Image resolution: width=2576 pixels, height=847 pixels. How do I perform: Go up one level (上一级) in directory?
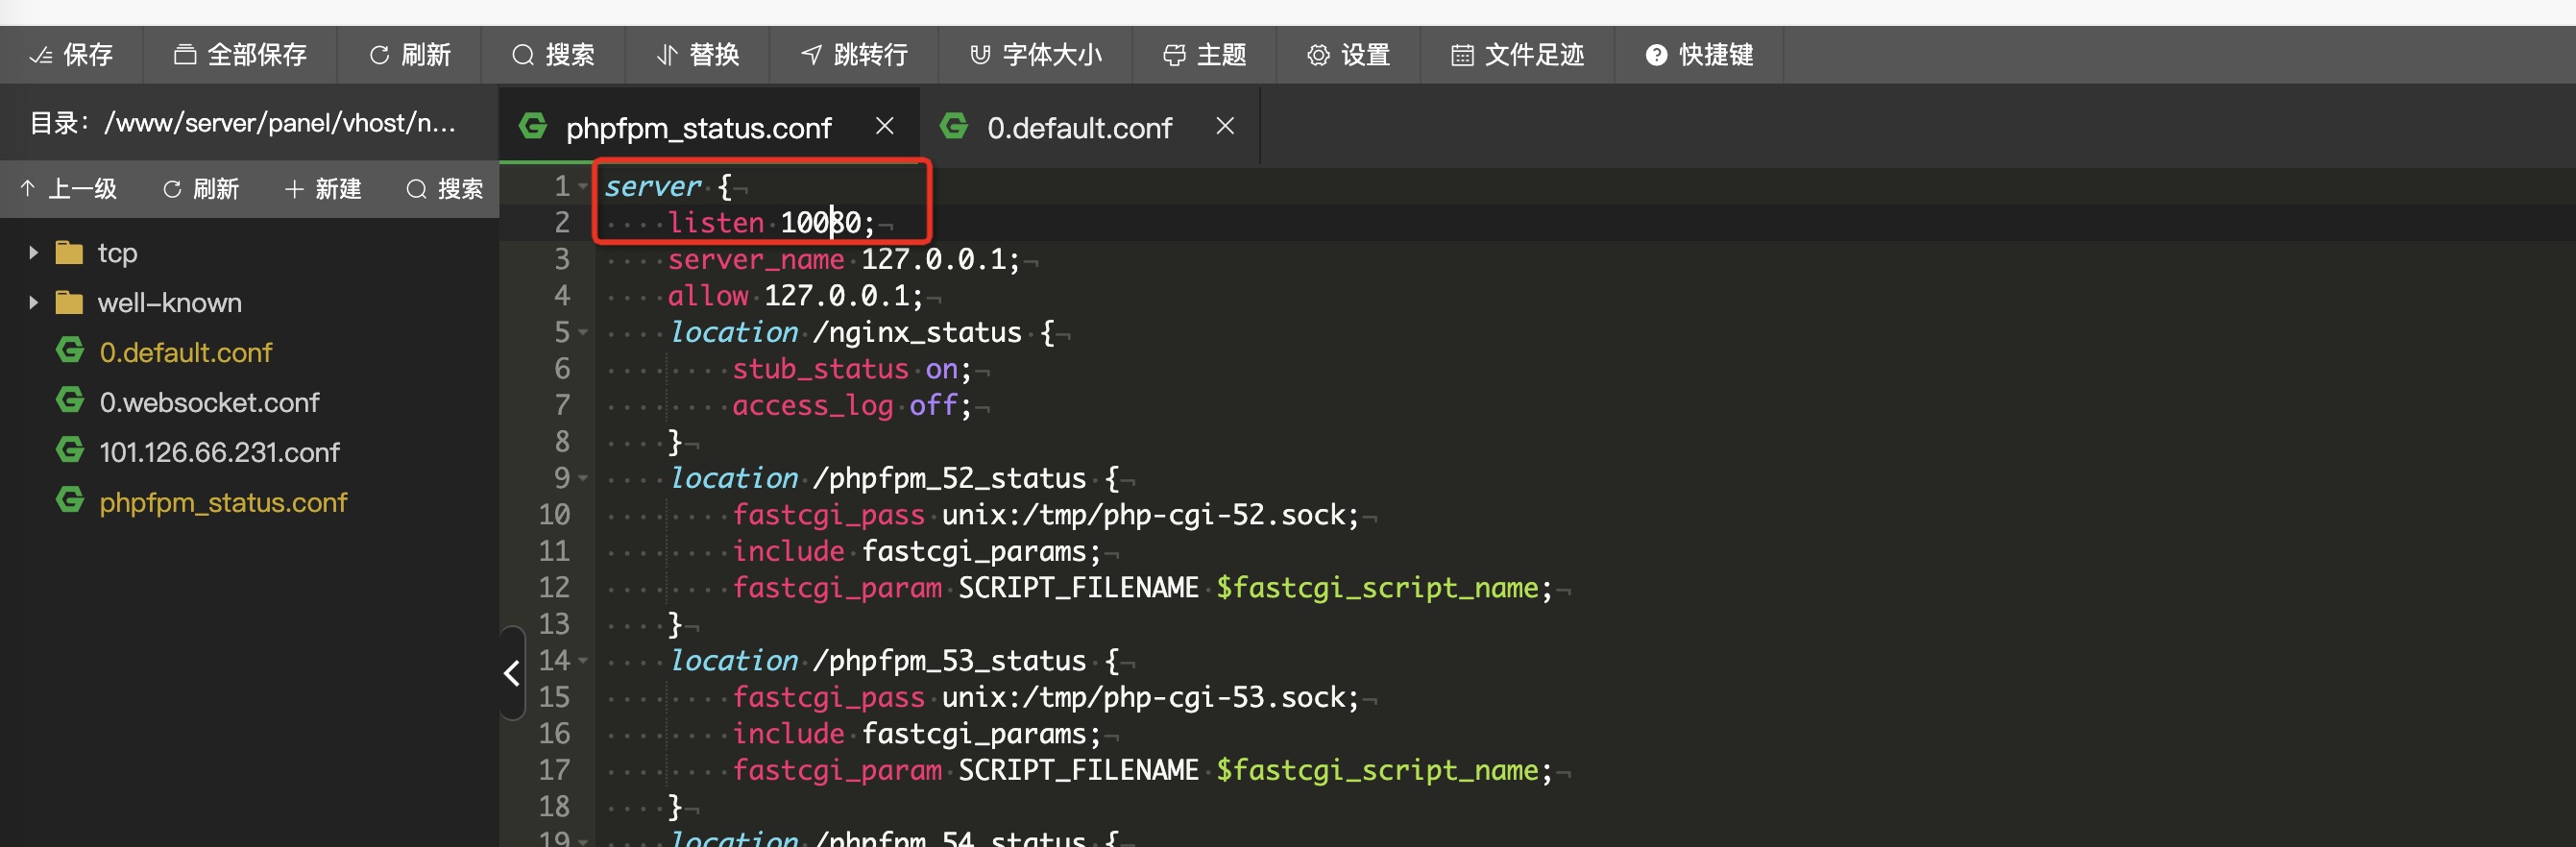(69, 189)
